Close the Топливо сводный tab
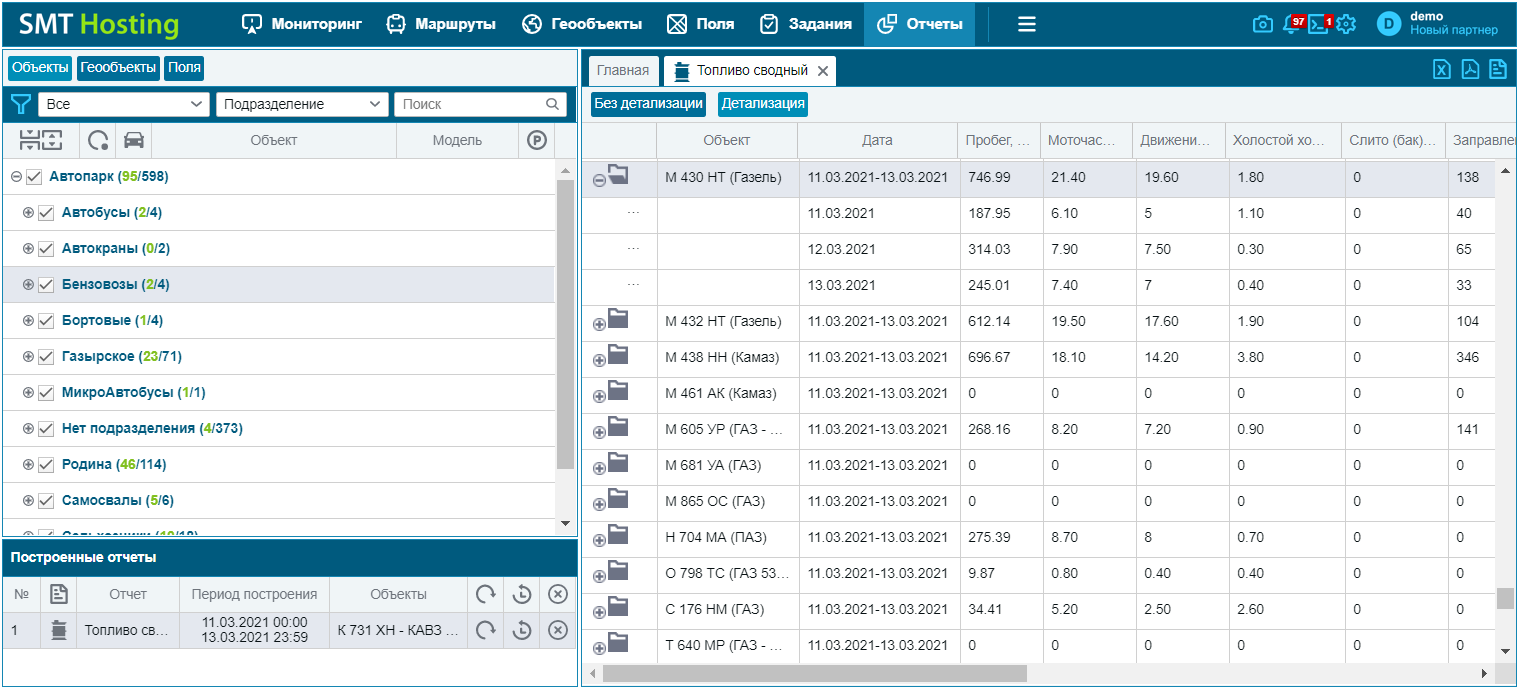This screenshot has width=1519, height=690. tap(822, 71)
